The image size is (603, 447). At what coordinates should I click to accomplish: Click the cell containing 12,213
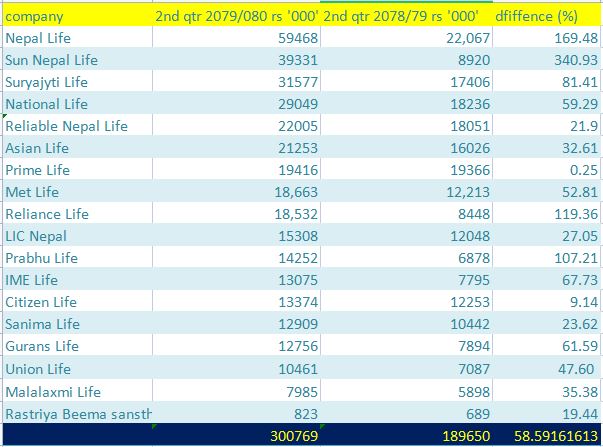(406, 192)
